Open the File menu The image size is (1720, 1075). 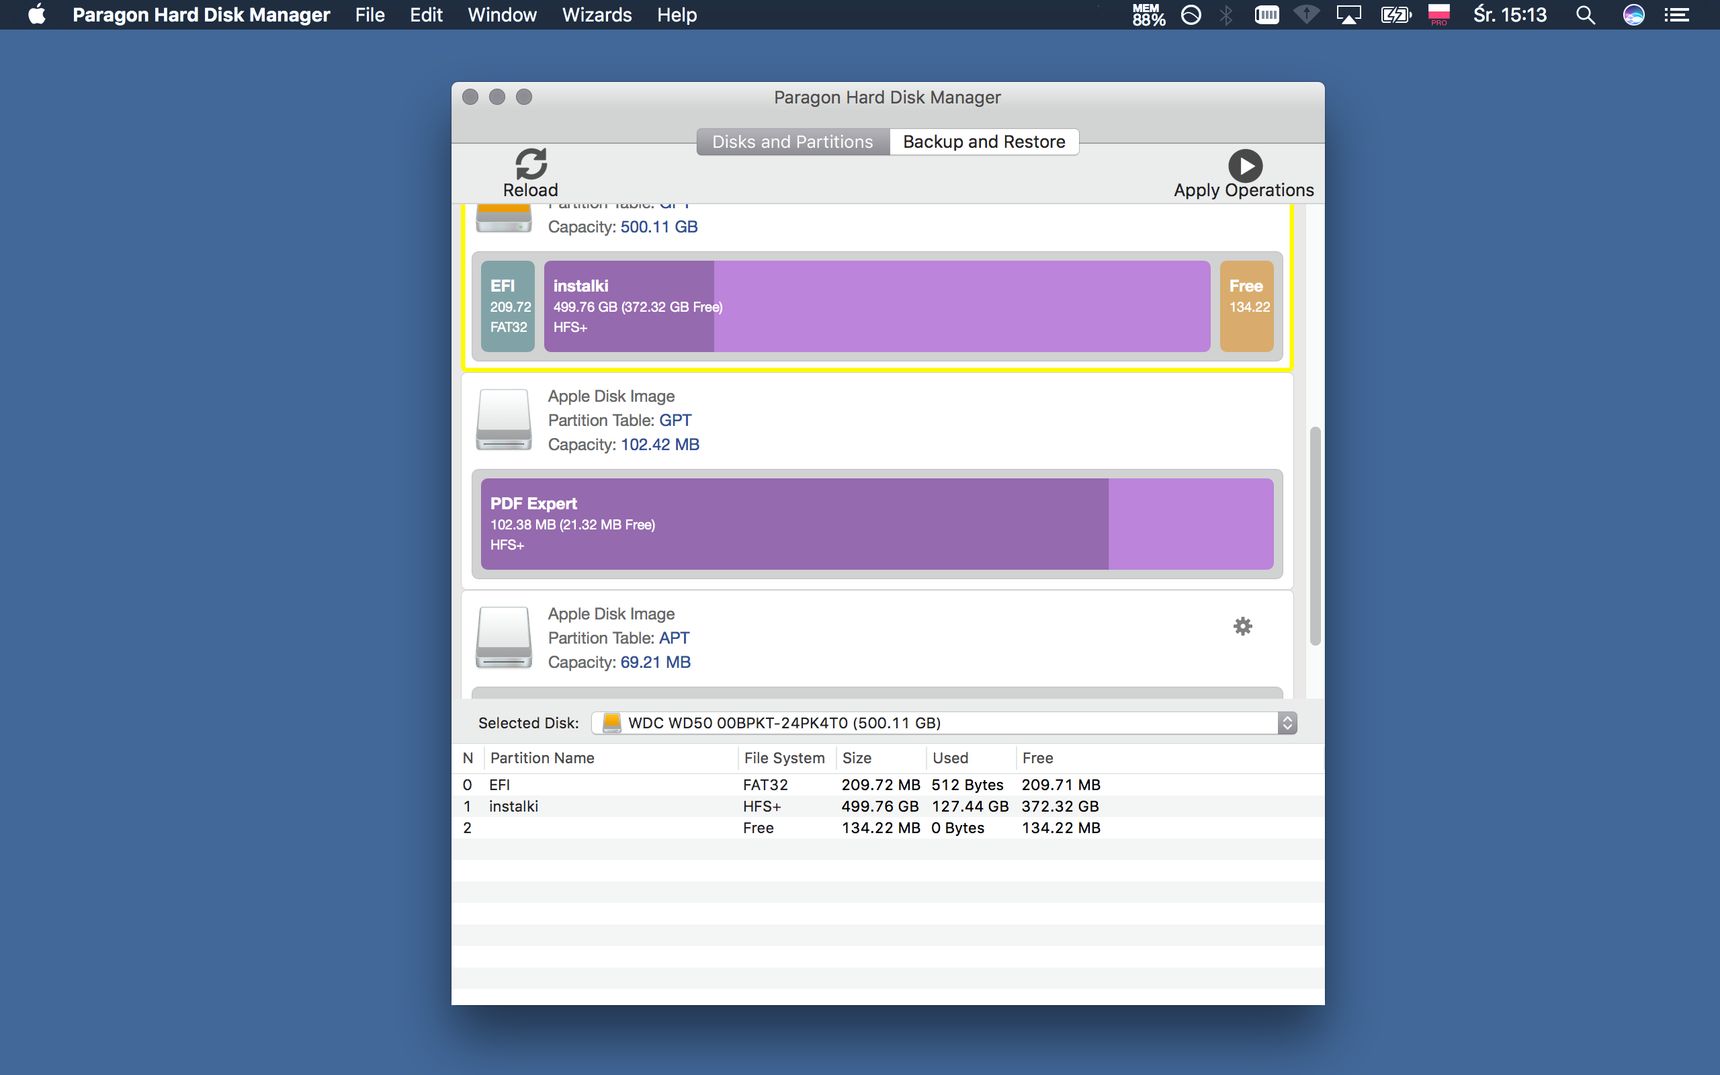[x=370, y=14]
